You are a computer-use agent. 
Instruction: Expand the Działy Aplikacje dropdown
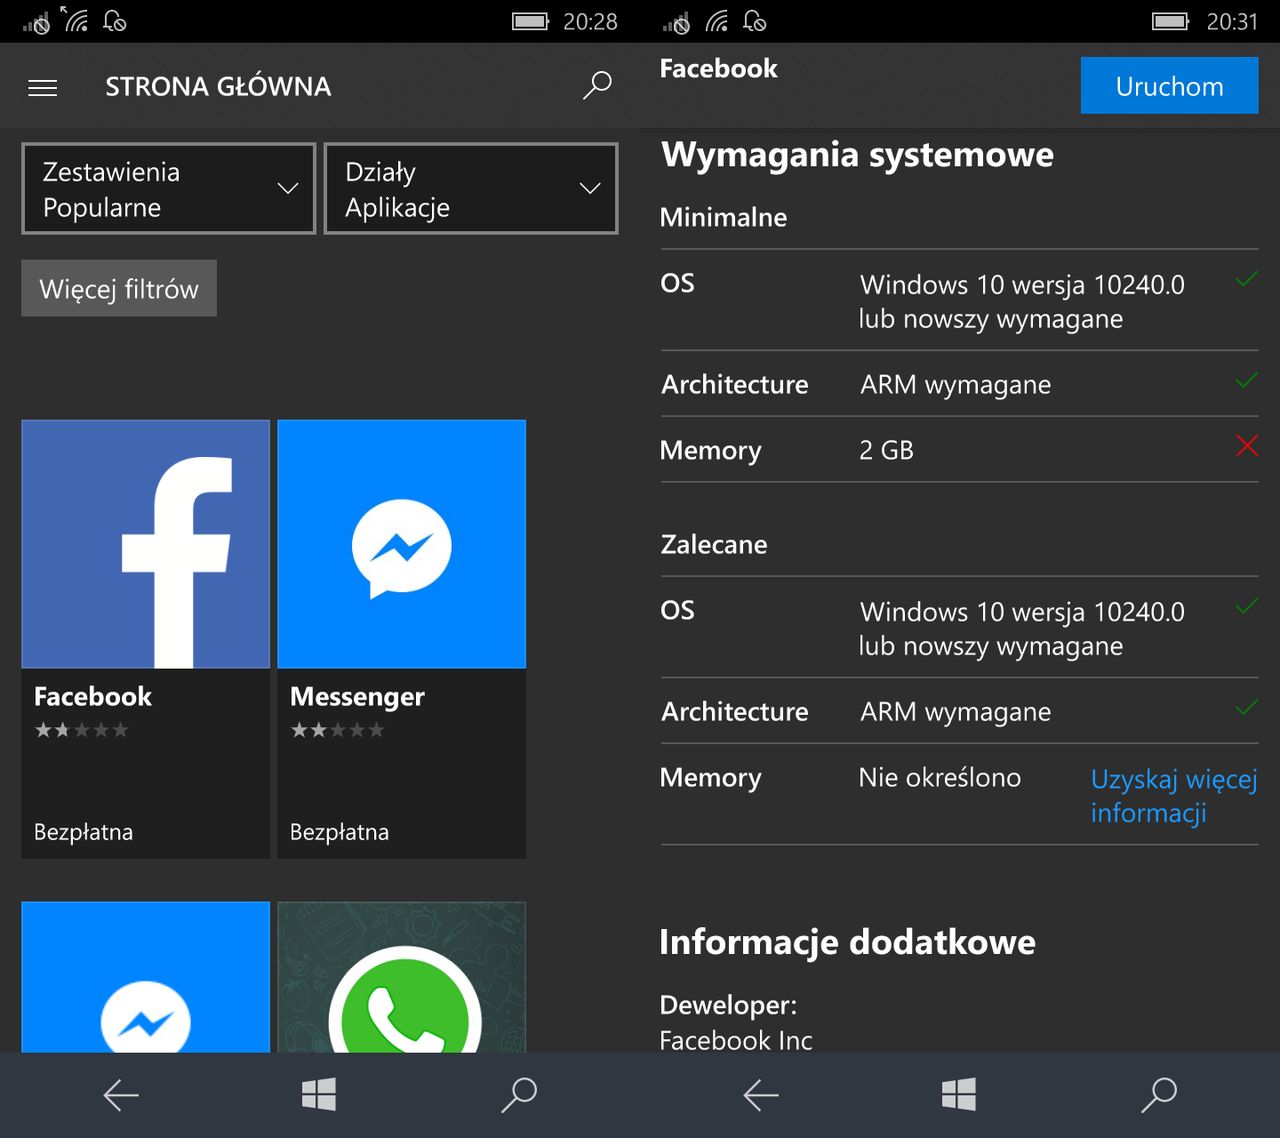(x=471, y=189)
